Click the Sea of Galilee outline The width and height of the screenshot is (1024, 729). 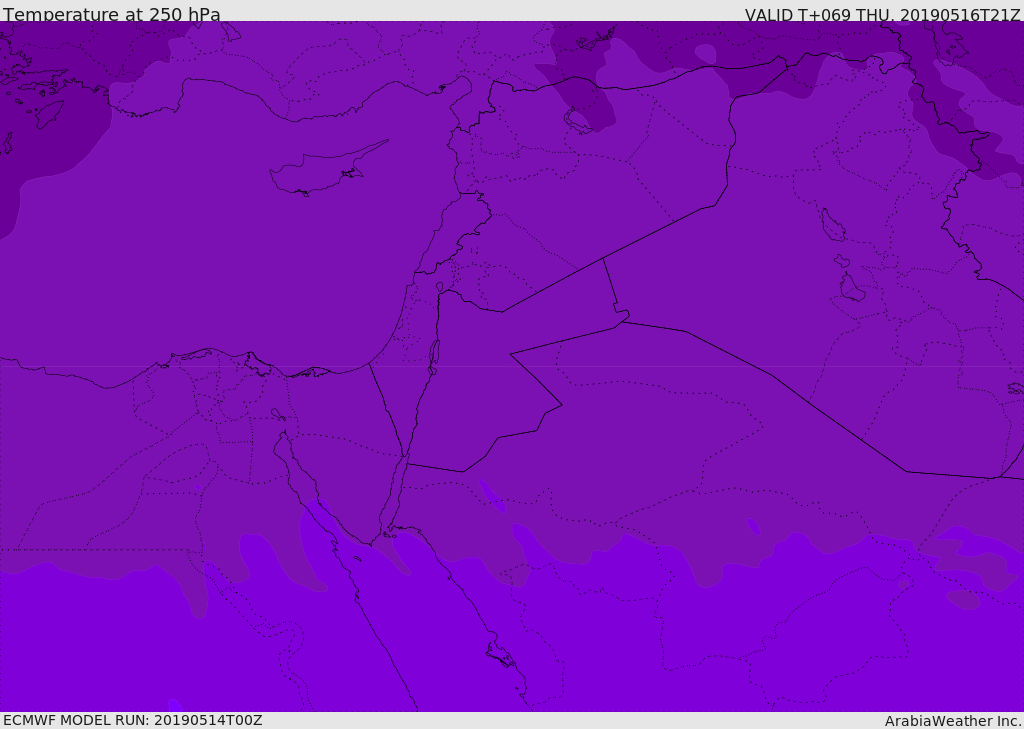(x=440, y=287)
